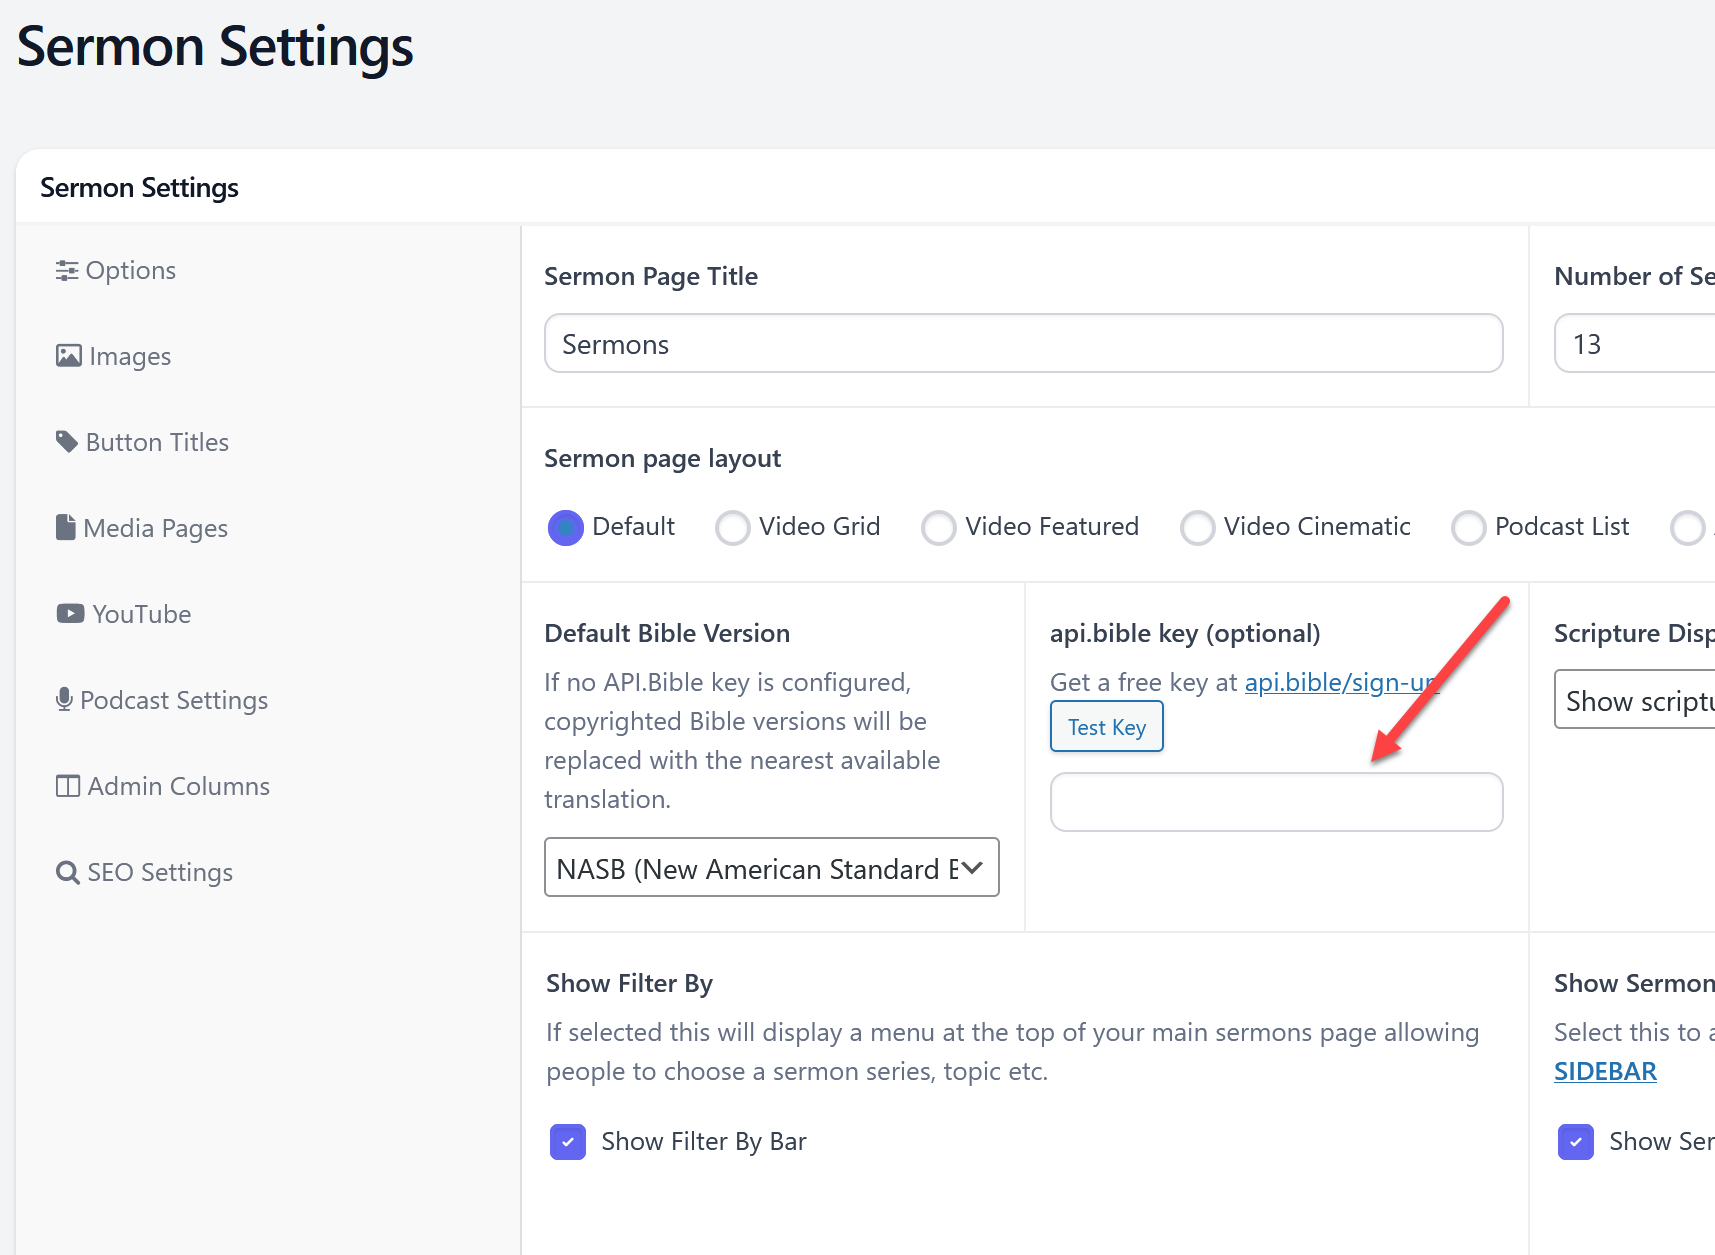Click the Admin Columns layout icon

click(x=68, y=786)
